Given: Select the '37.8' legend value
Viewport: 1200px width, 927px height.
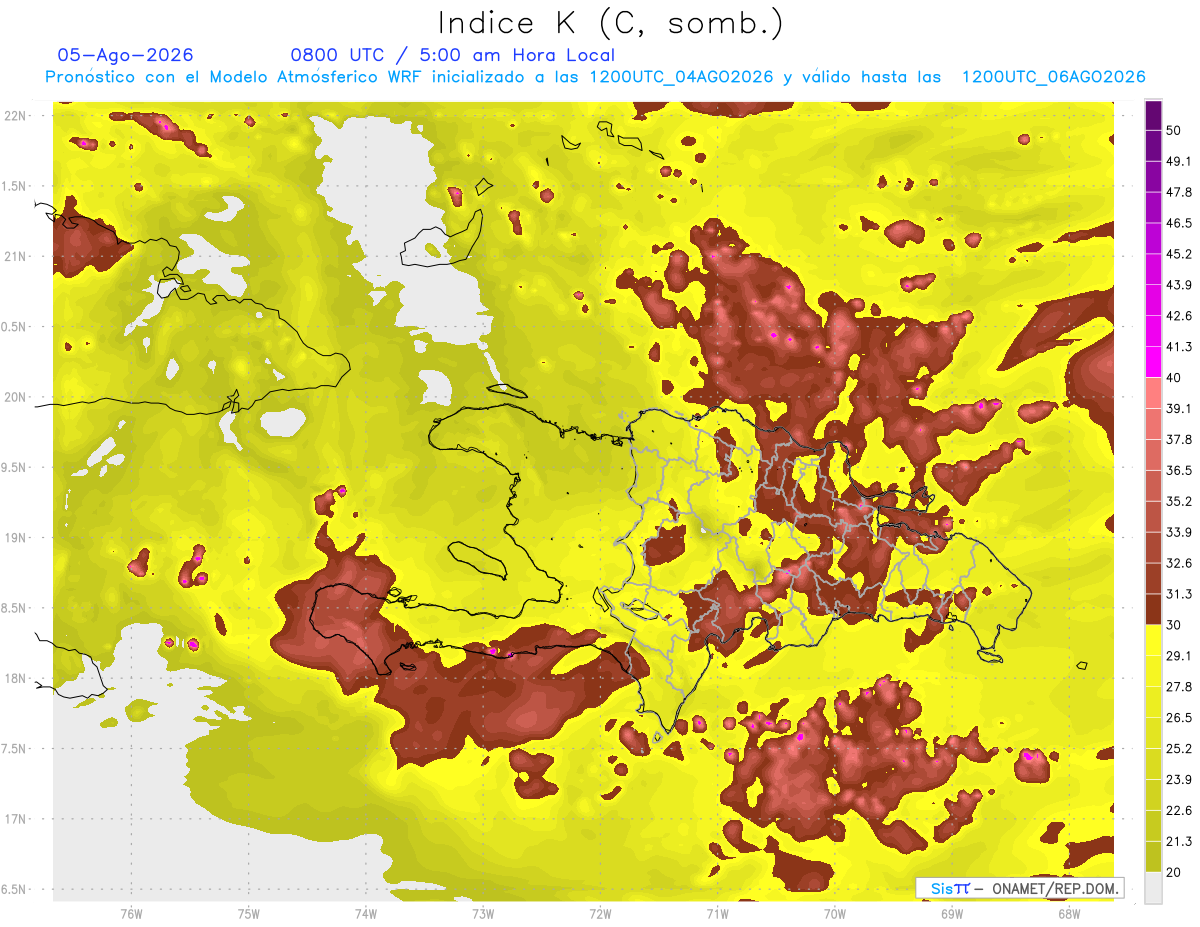Looking at the screenshot, I should pos(1178,439).
